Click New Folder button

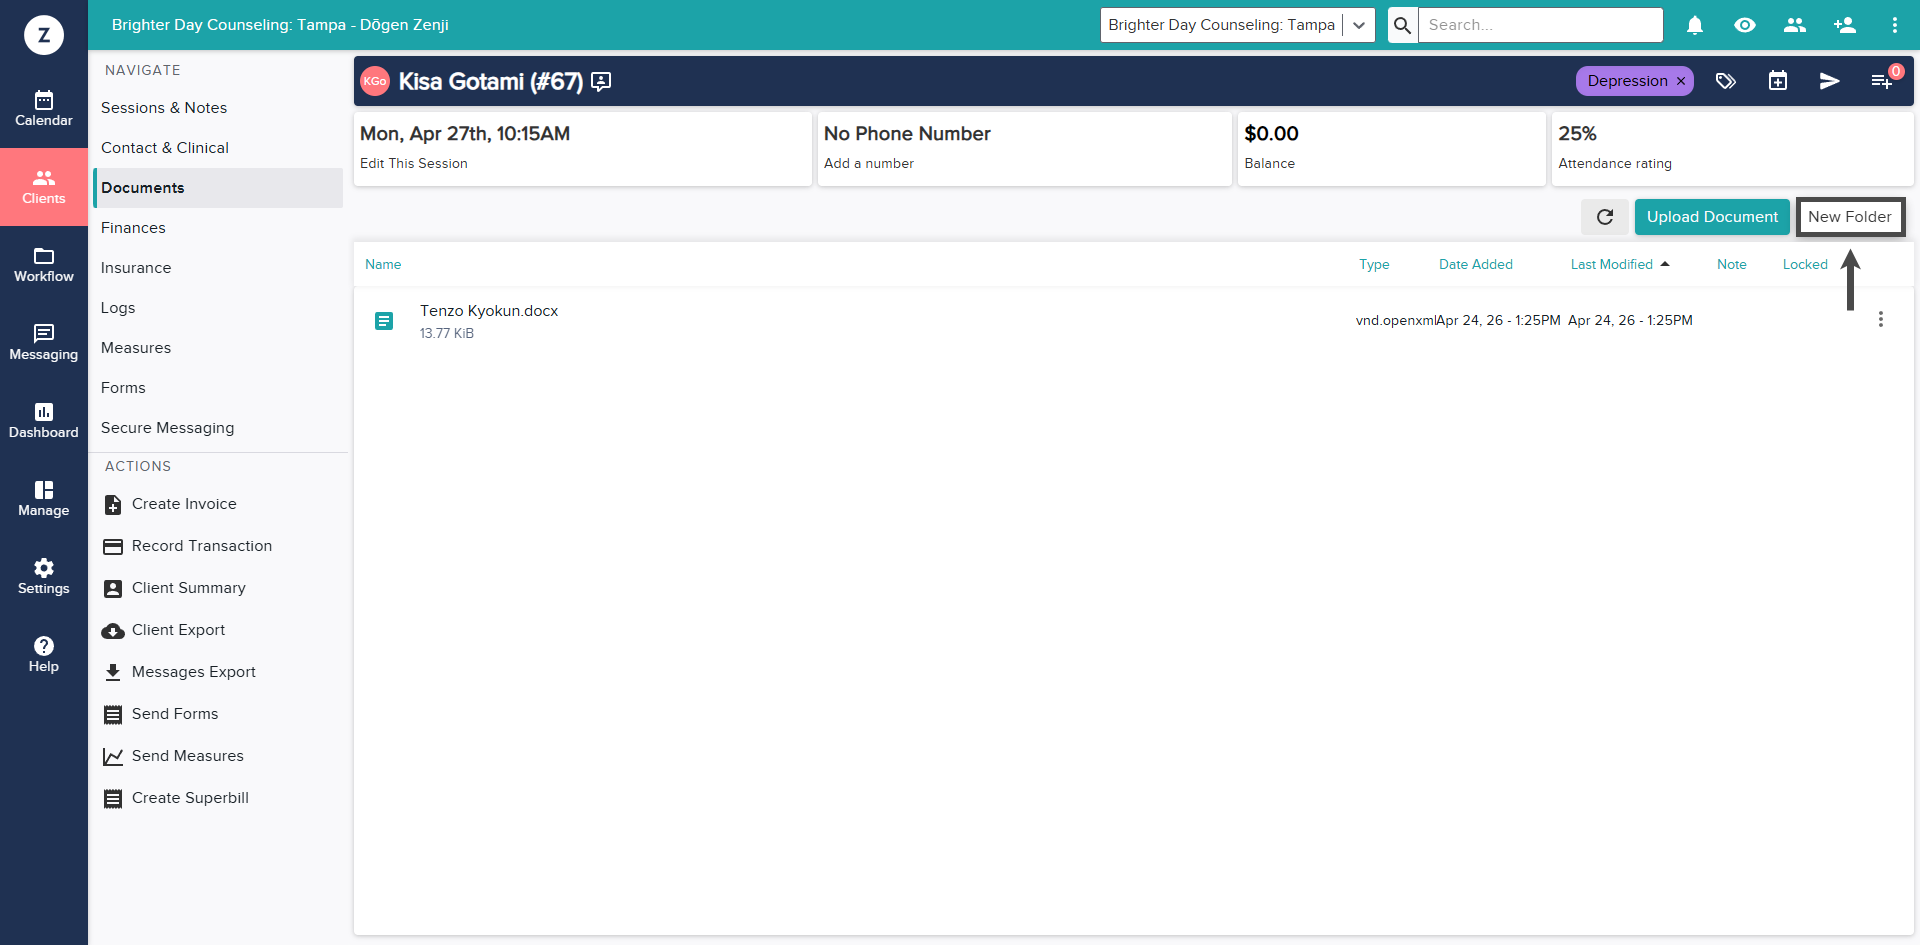pyautogui.click(x=1850, y=217)
